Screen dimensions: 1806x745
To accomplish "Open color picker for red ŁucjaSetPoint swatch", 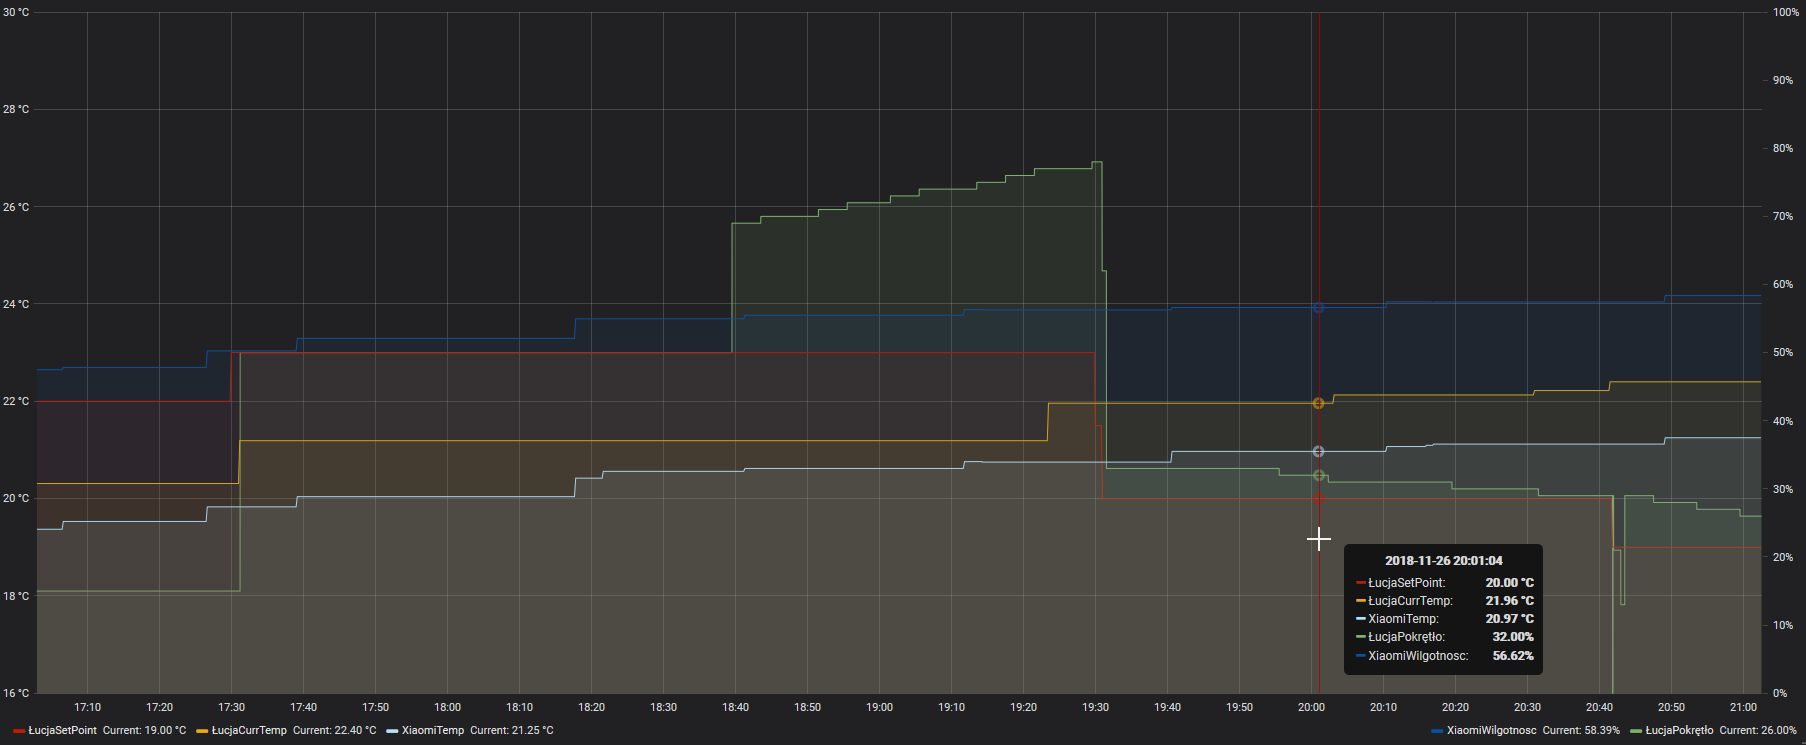I will [x=19, y=731].
